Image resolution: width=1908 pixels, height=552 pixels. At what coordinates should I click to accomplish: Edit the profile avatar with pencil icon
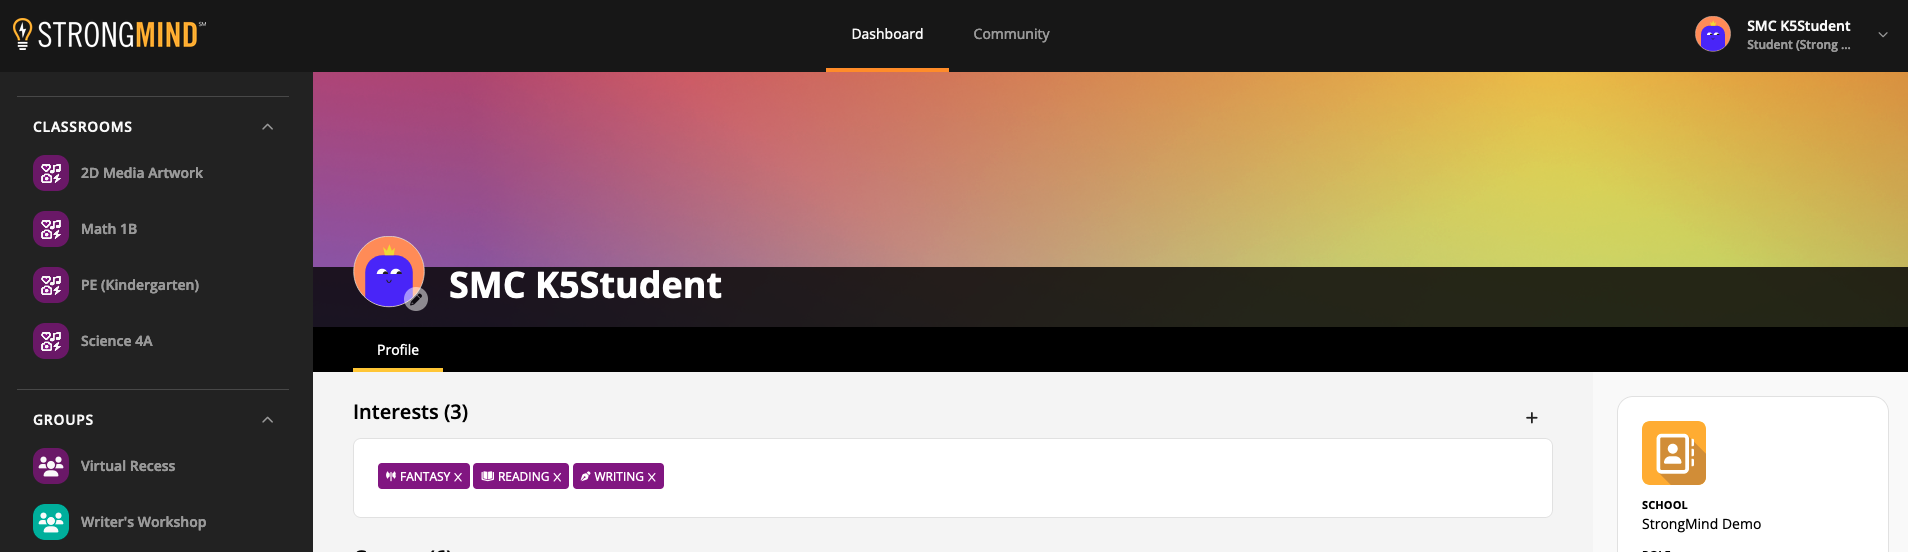tap(416, 299)
